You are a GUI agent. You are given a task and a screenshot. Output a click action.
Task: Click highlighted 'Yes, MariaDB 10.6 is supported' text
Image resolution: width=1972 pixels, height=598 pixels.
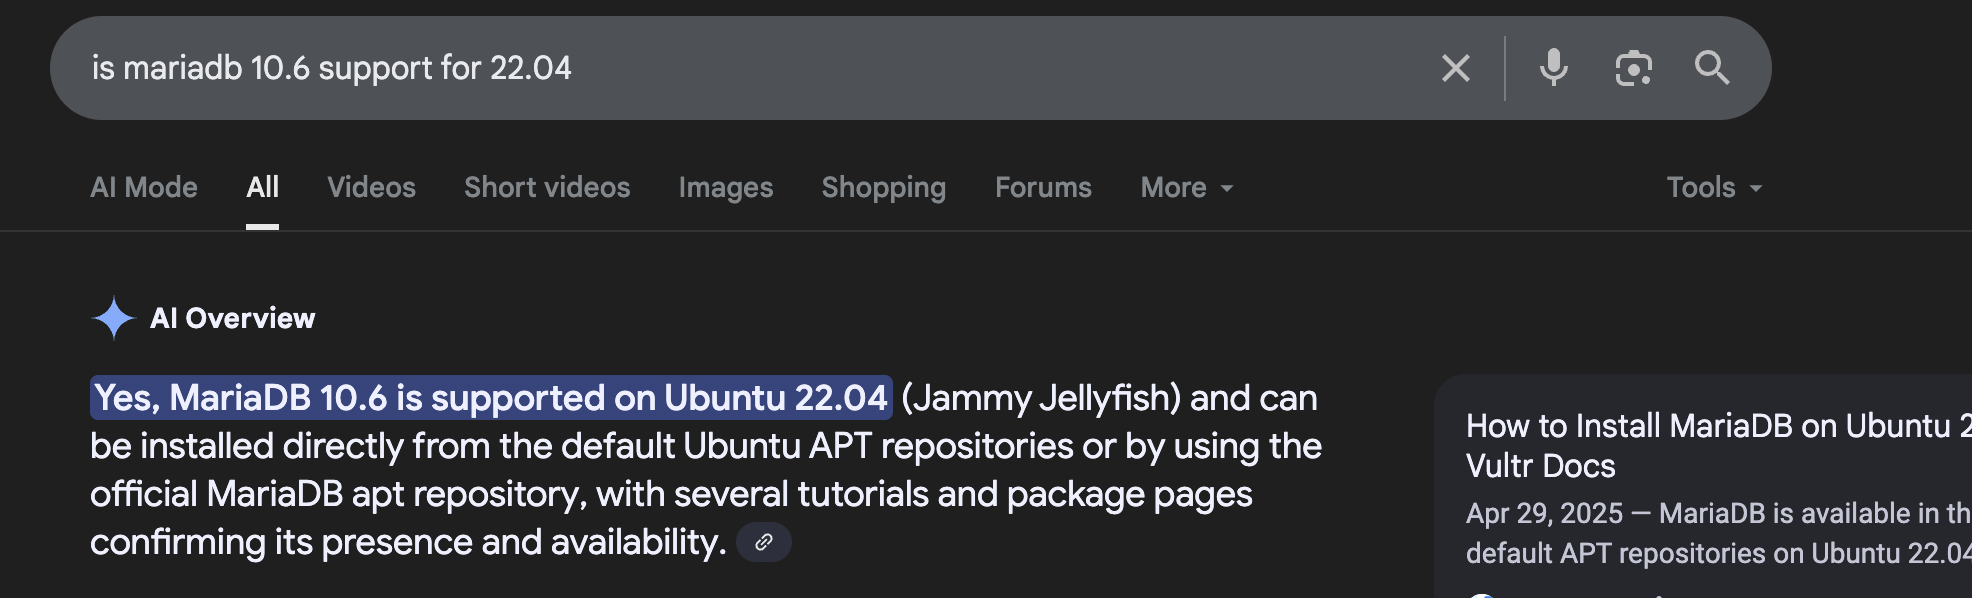491,398
